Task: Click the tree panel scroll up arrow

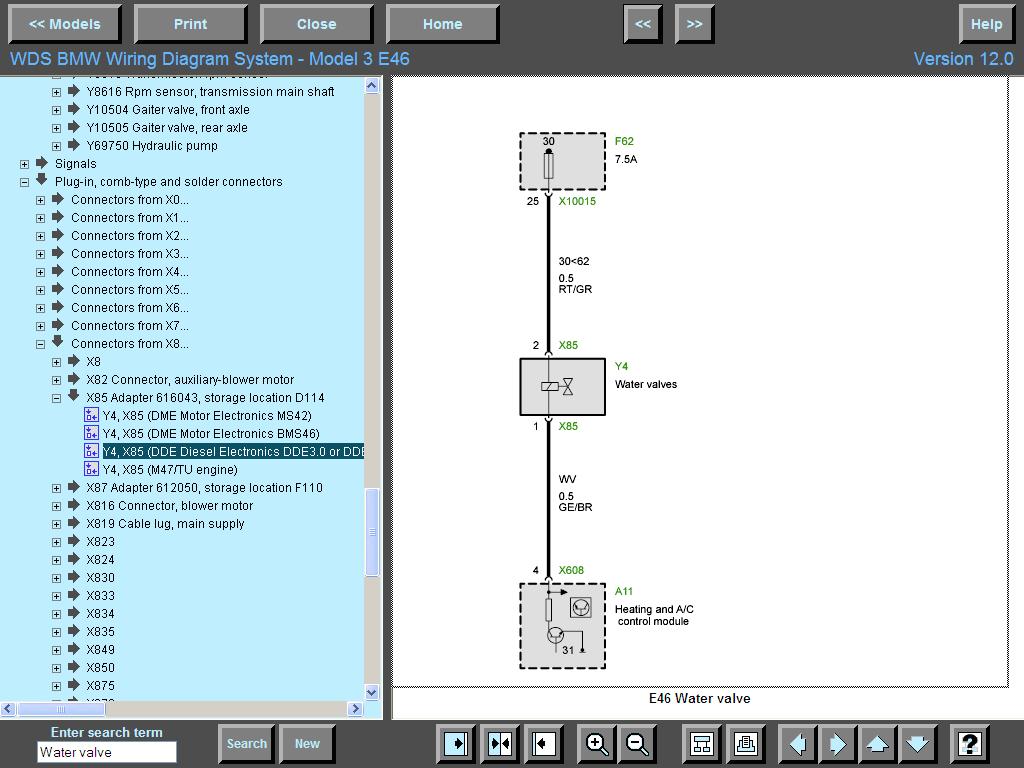Action: click(x=372, y=86)
